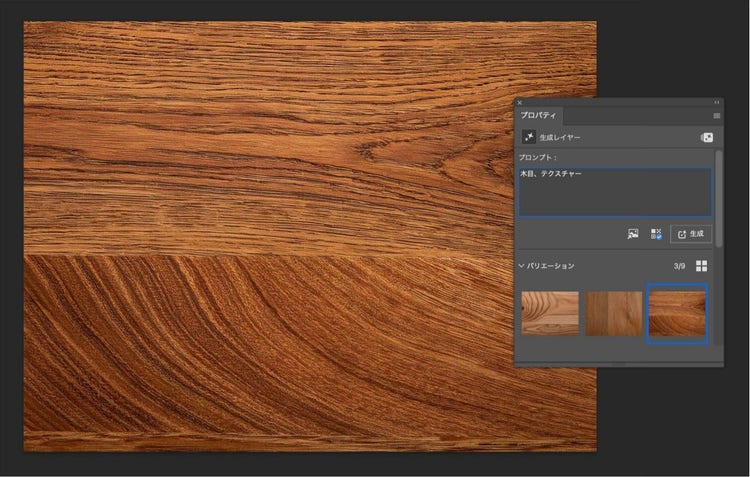Click the 生成レイヤー label
The width and height of the screenshot is (750, 477).
coord(561,137)
